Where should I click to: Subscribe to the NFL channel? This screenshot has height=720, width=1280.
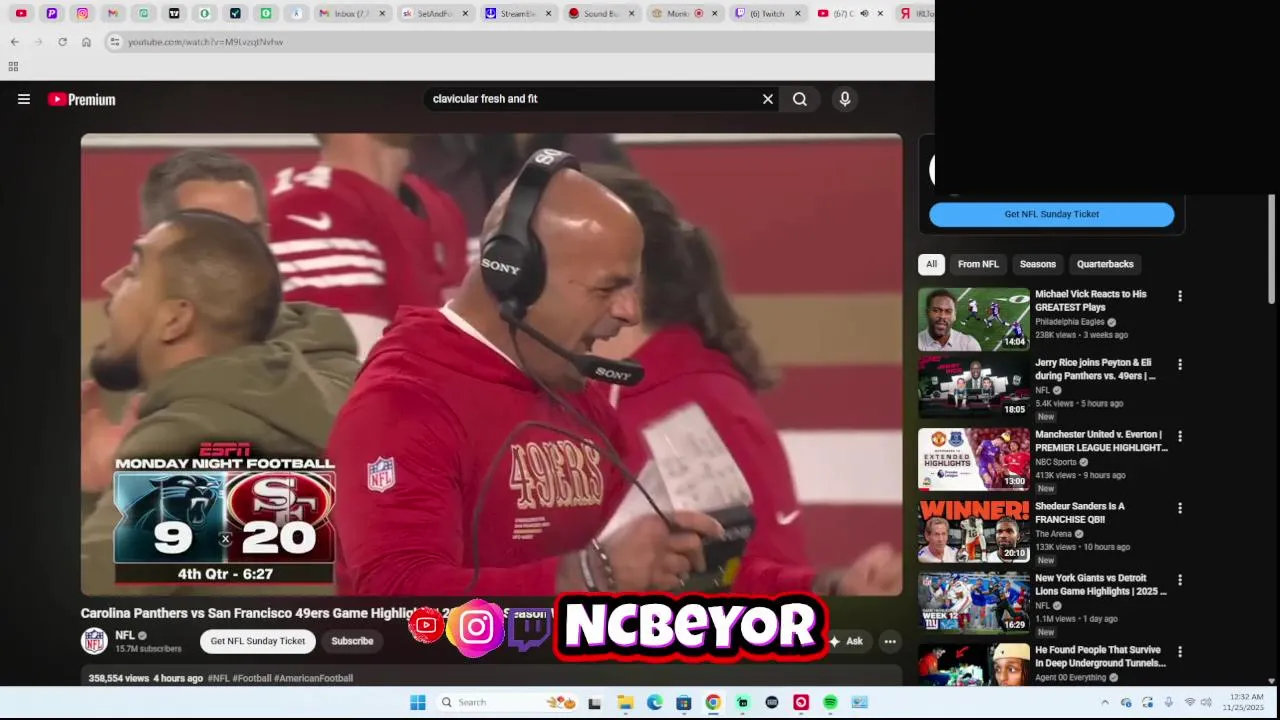(352, 641)
